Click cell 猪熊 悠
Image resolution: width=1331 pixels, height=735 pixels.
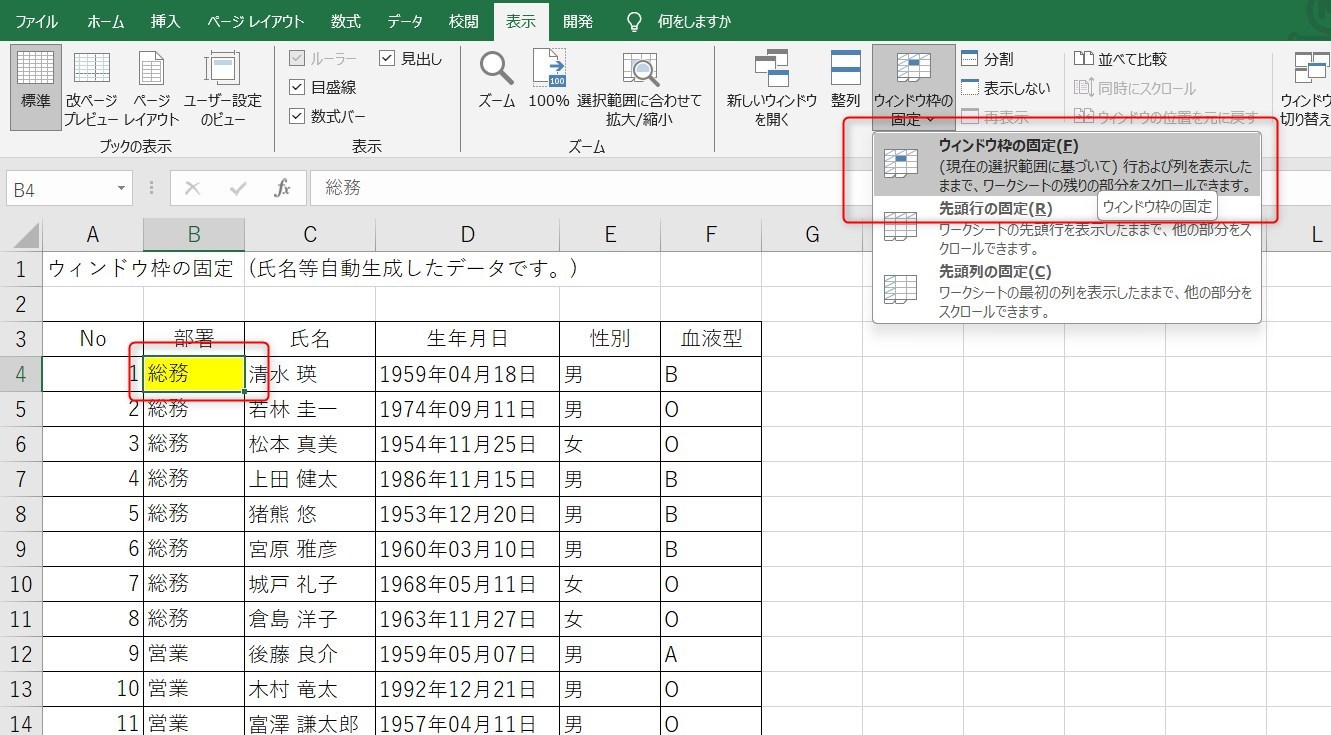310,514
